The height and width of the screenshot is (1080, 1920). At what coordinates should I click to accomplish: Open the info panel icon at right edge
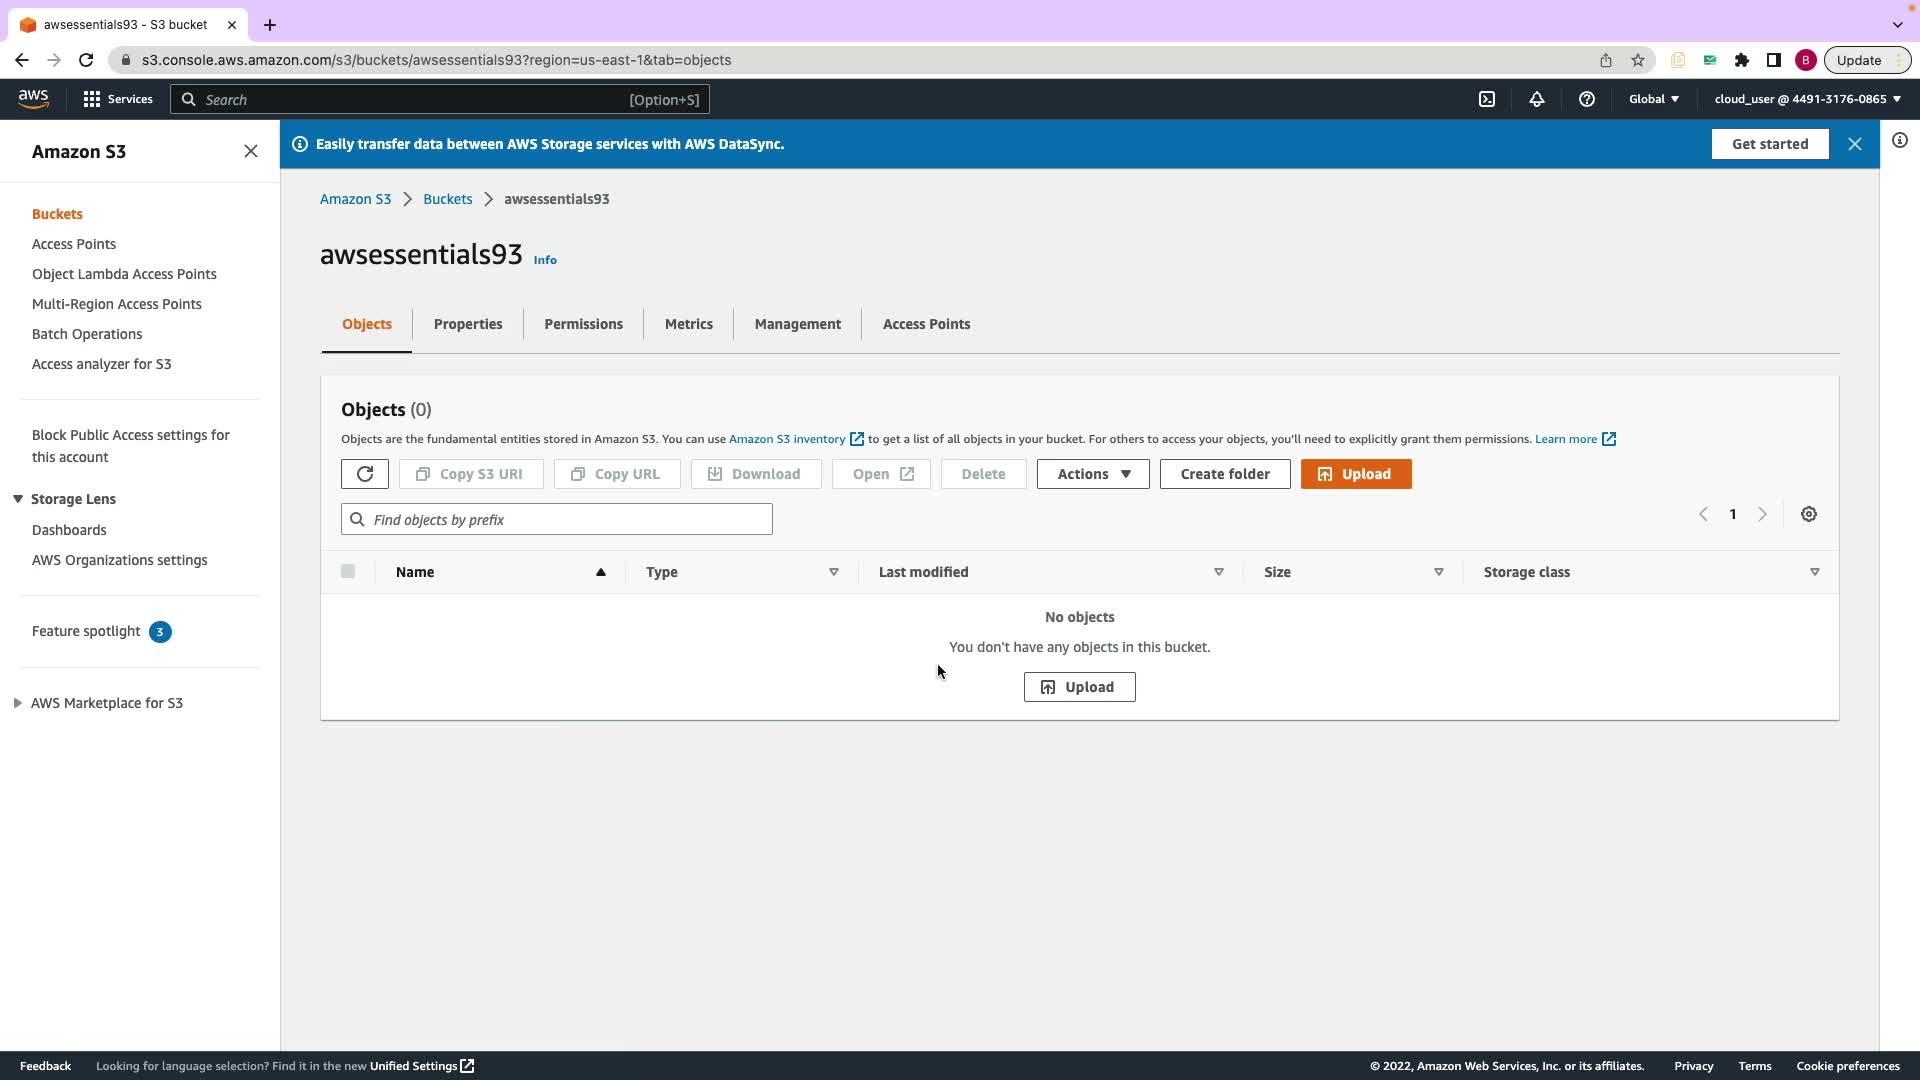pyautogui.click(x=1900, y=141)
